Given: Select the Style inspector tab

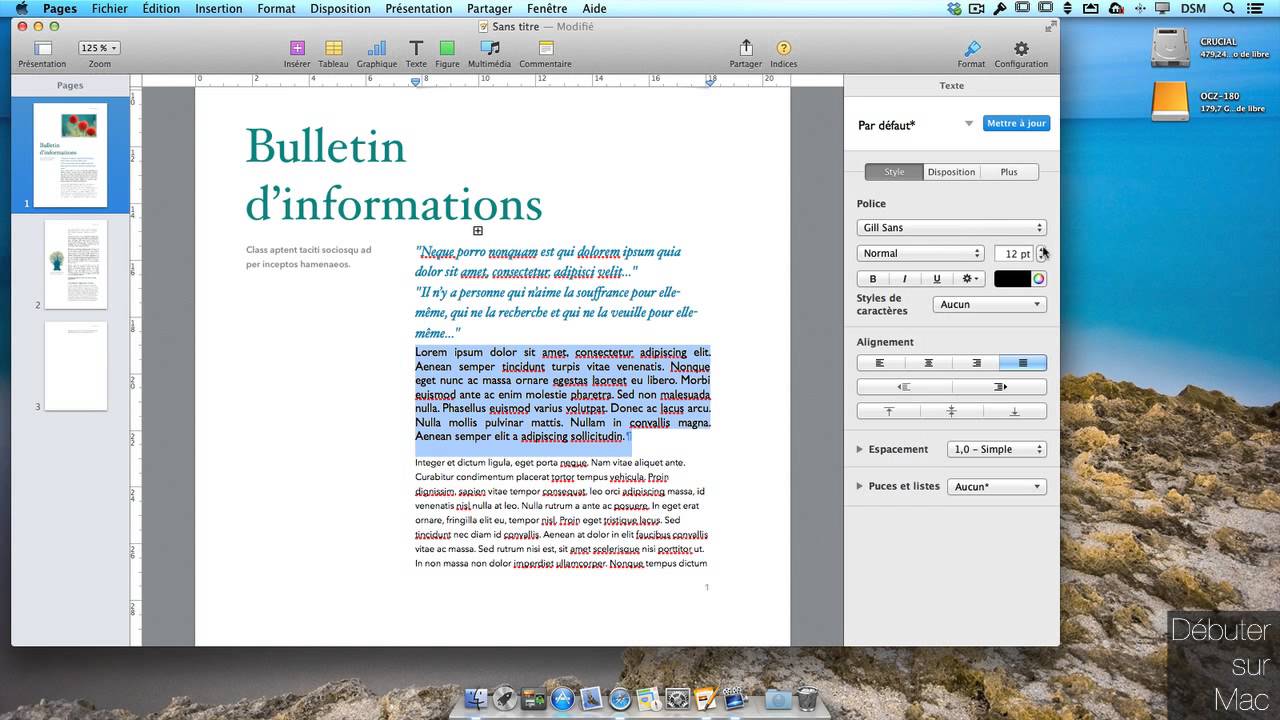Looking at the screenshot, I should [894, 172].
